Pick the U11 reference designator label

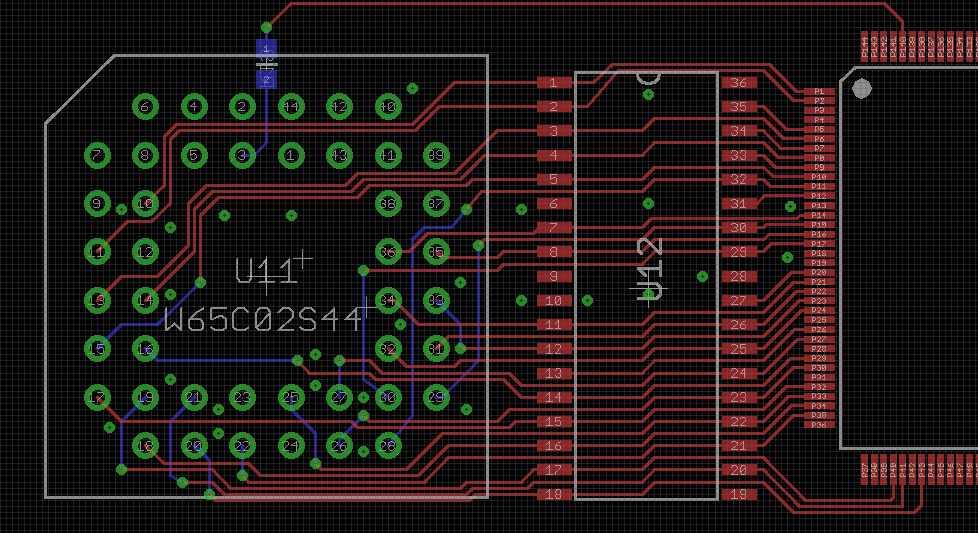[266, 270]
